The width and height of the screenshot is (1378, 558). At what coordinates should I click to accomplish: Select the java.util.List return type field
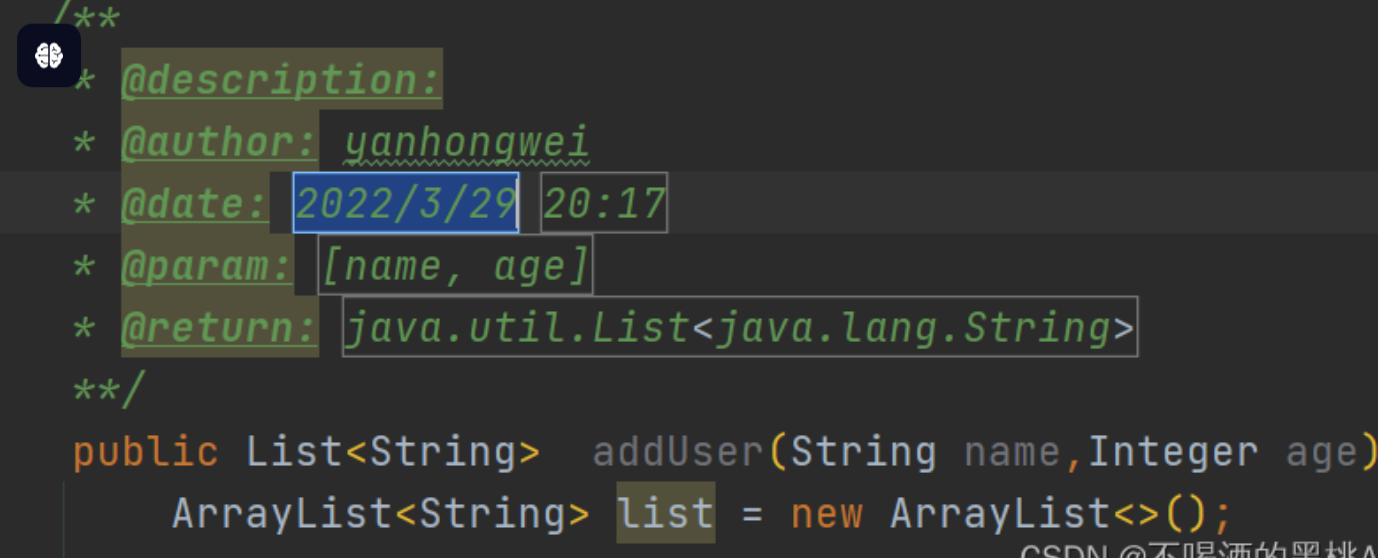[x=739, y=328]
